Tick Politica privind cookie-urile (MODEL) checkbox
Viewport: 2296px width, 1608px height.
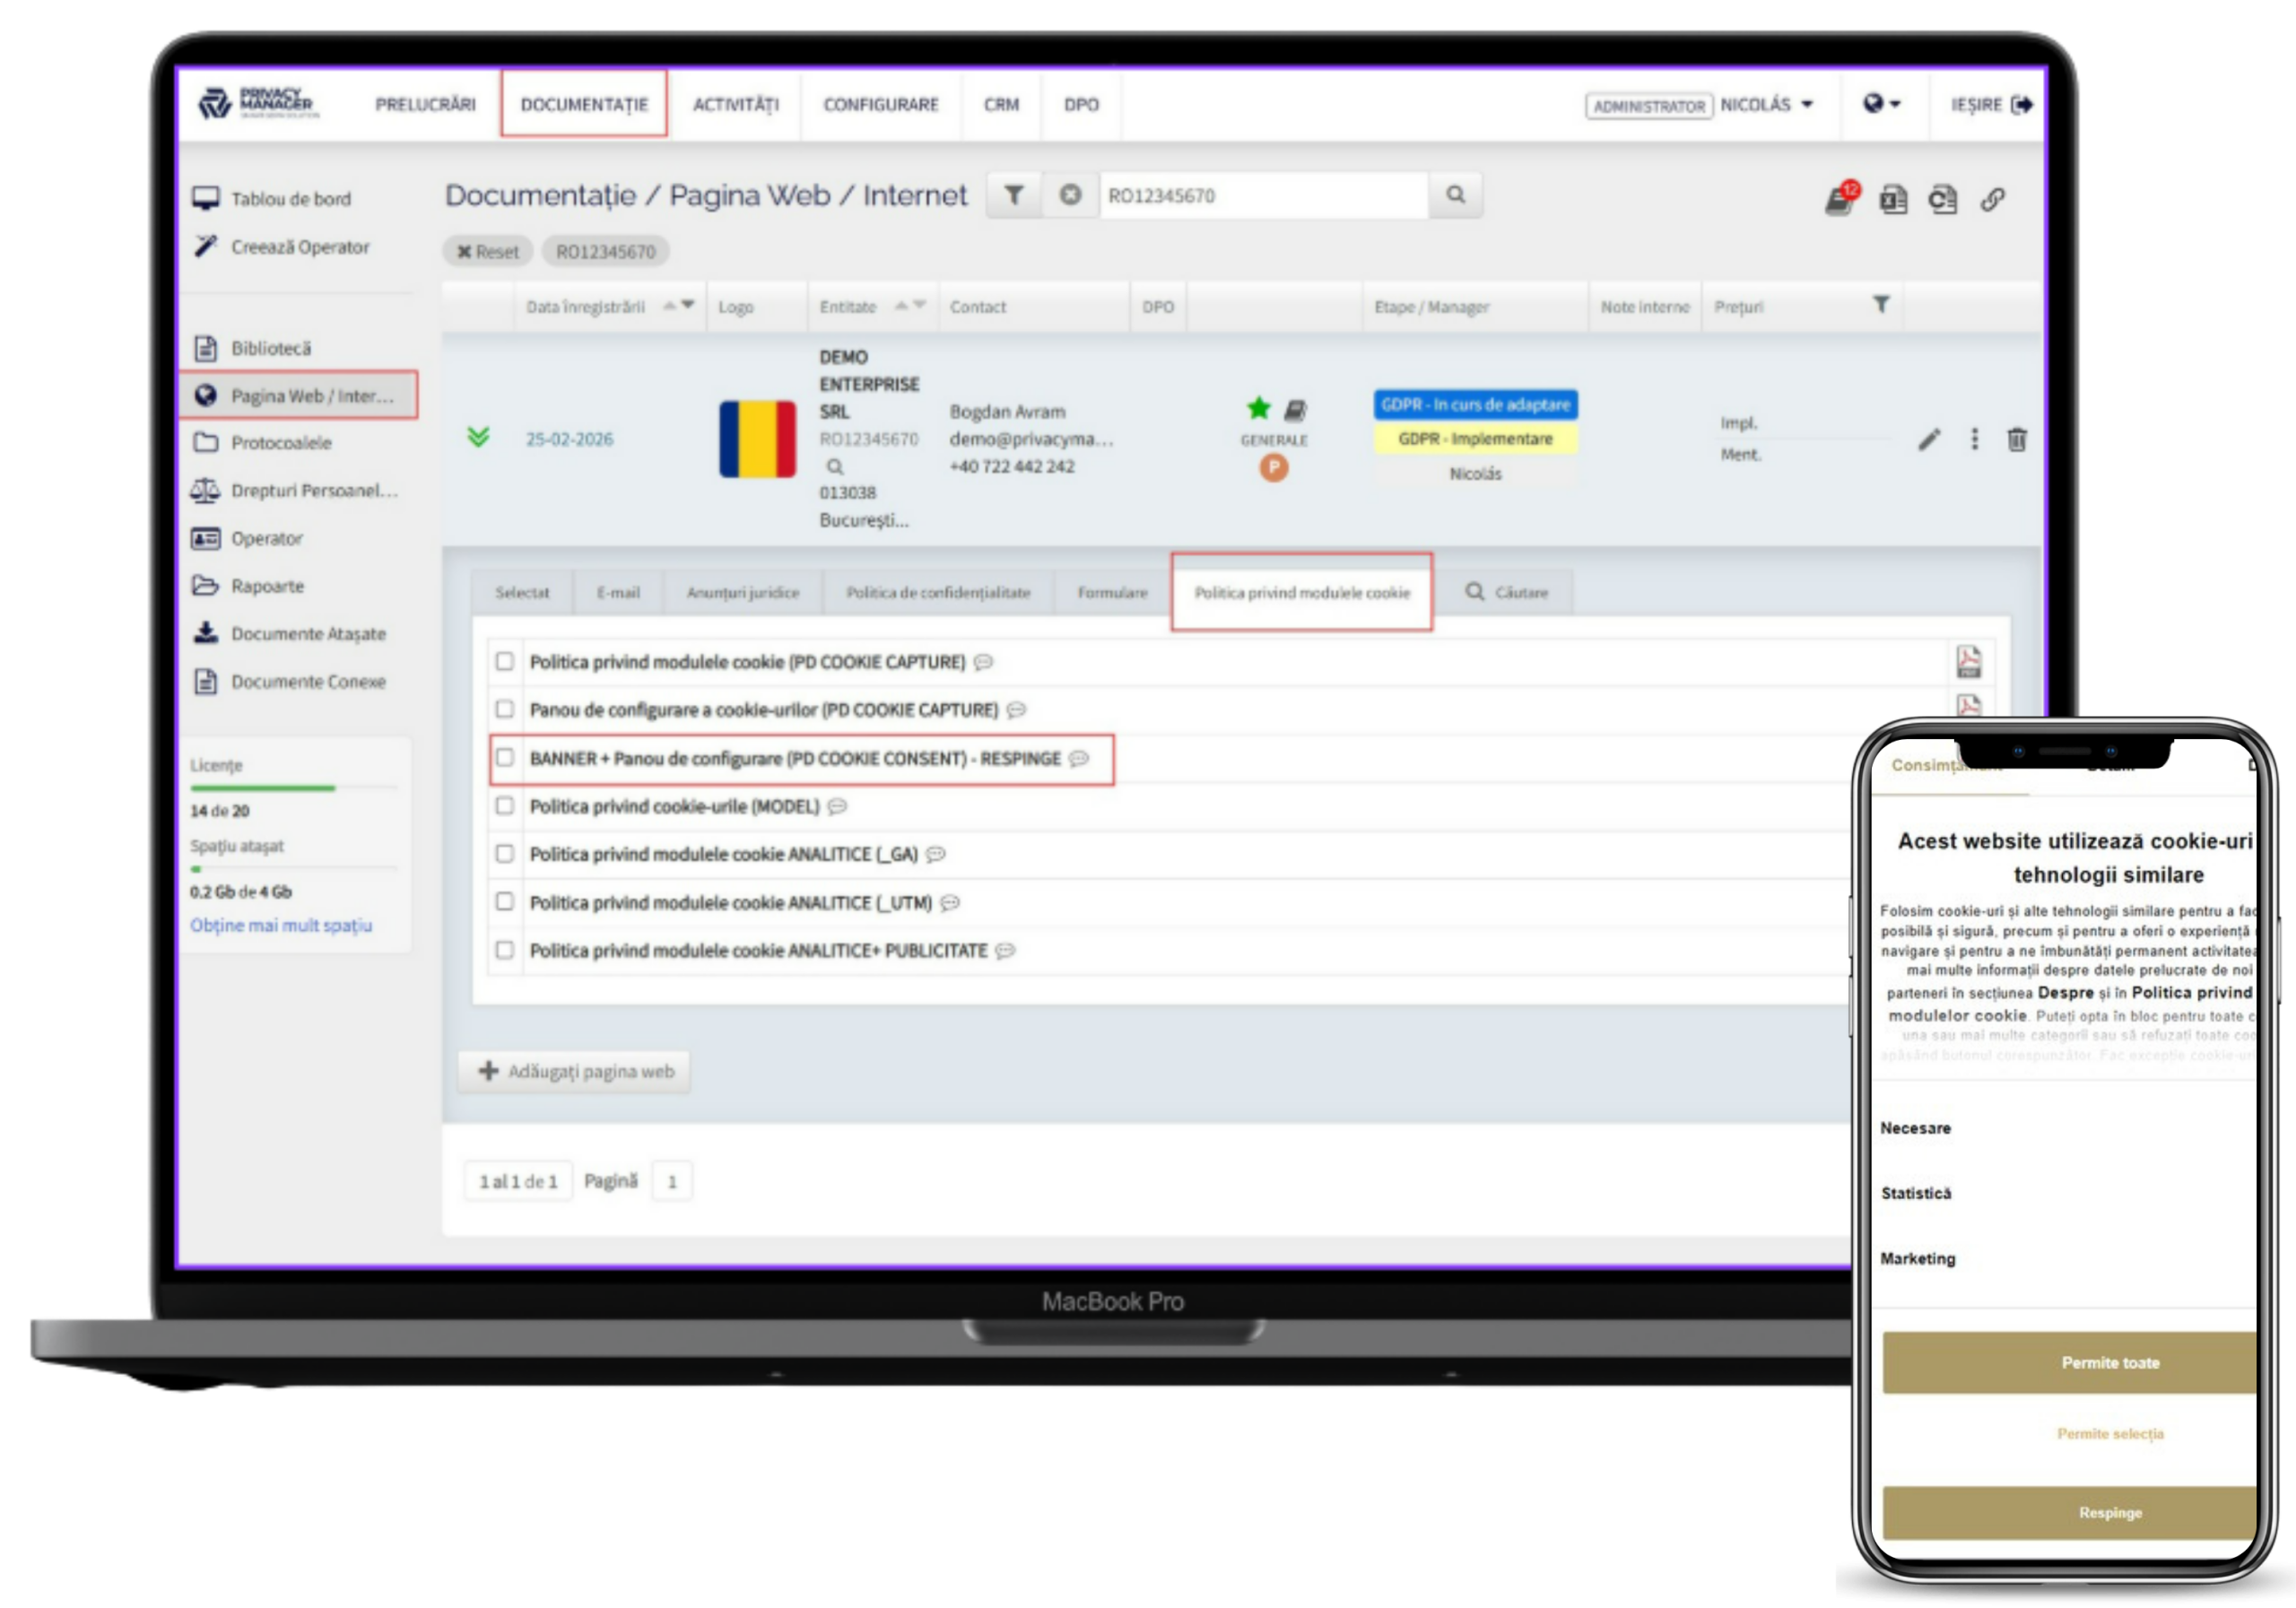pos(505,806)
